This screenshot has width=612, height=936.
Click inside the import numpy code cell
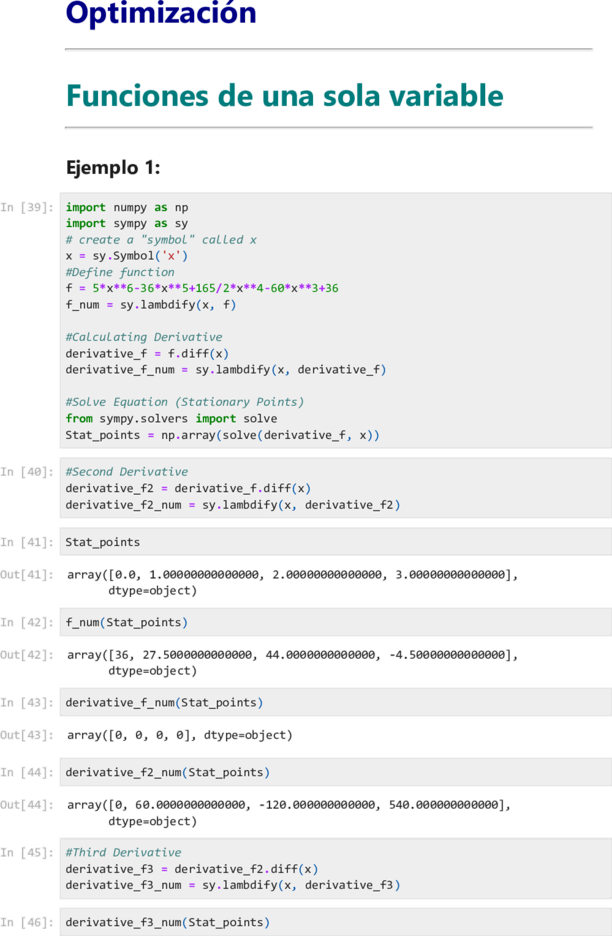[336, 320]
